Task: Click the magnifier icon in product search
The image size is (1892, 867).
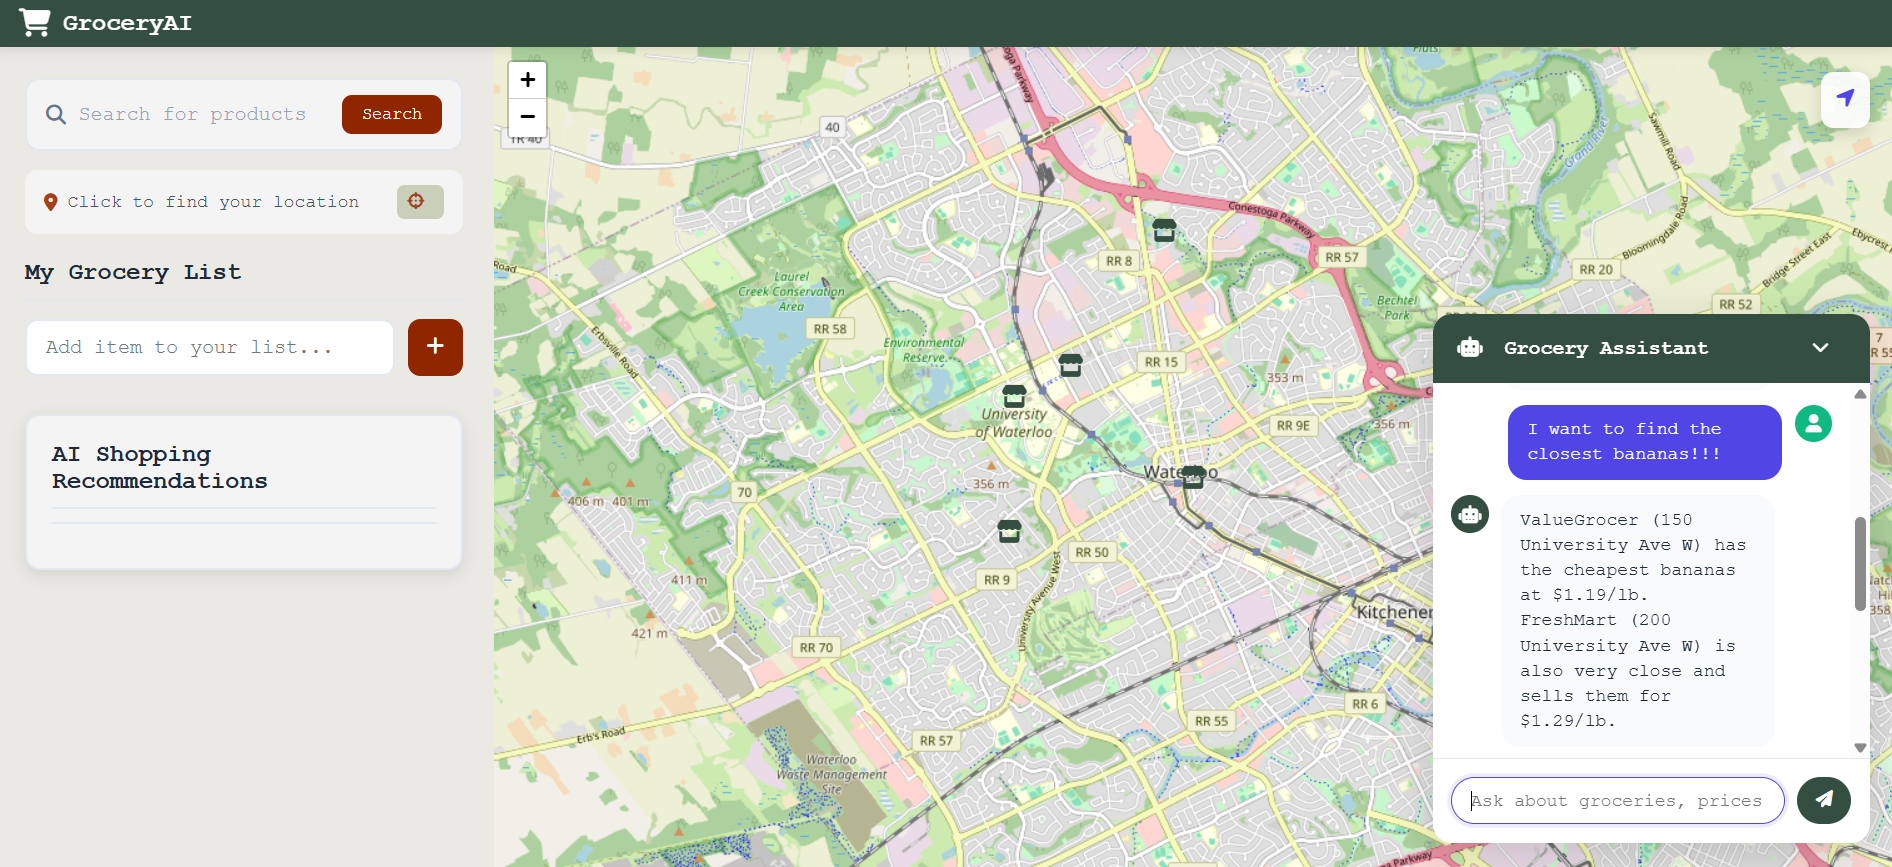Action: click(56, 115)
